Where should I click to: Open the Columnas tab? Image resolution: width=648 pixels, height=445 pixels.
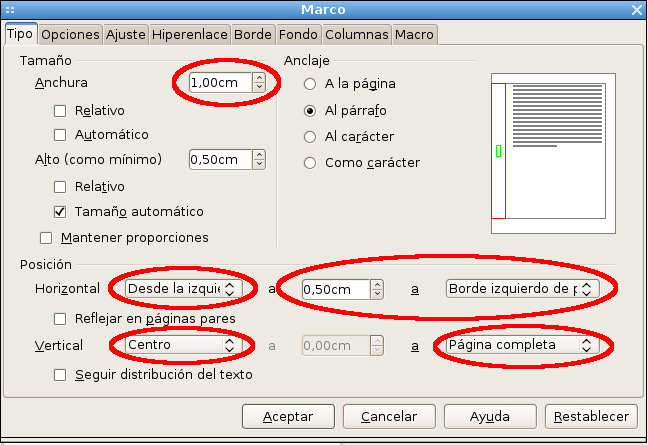point(357,34)
